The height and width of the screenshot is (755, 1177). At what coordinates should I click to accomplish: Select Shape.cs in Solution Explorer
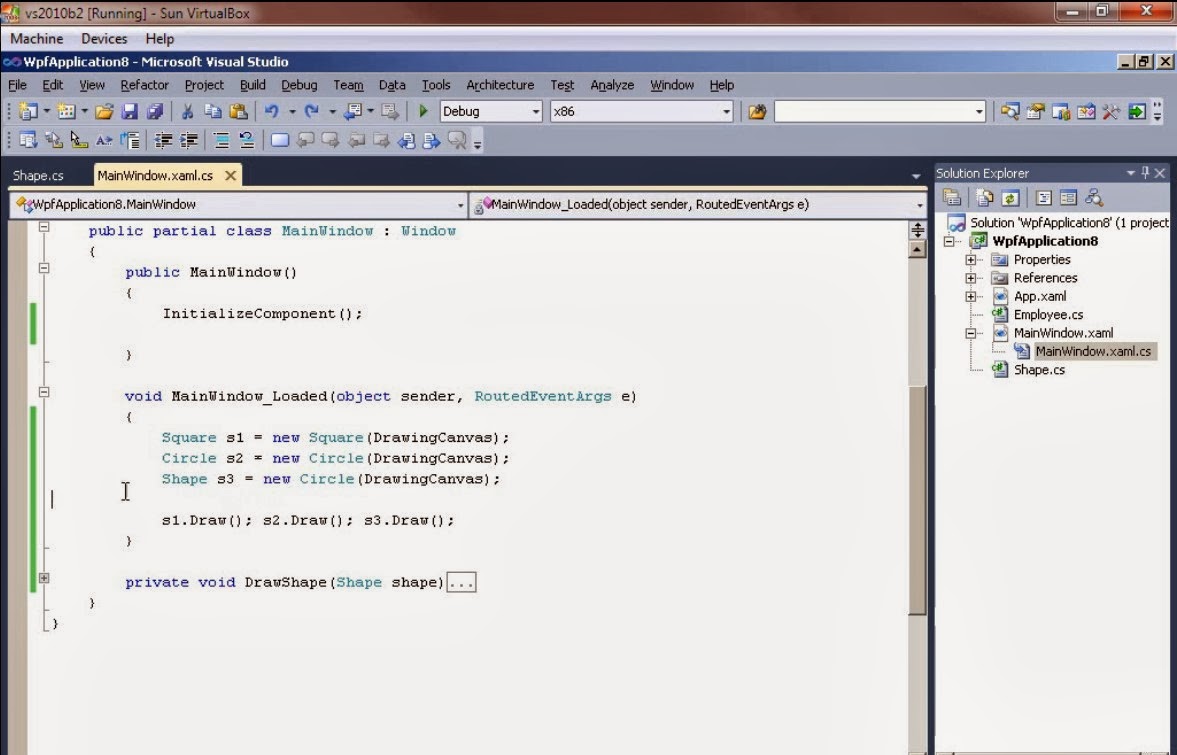click(x=1039, y=369)
